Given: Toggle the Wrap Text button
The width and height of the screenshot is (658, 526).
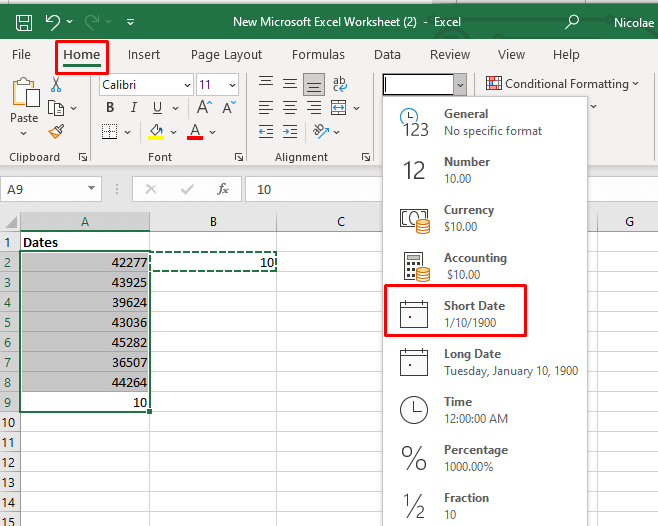Looking at the screenshot, I should [x=339, y=85].
